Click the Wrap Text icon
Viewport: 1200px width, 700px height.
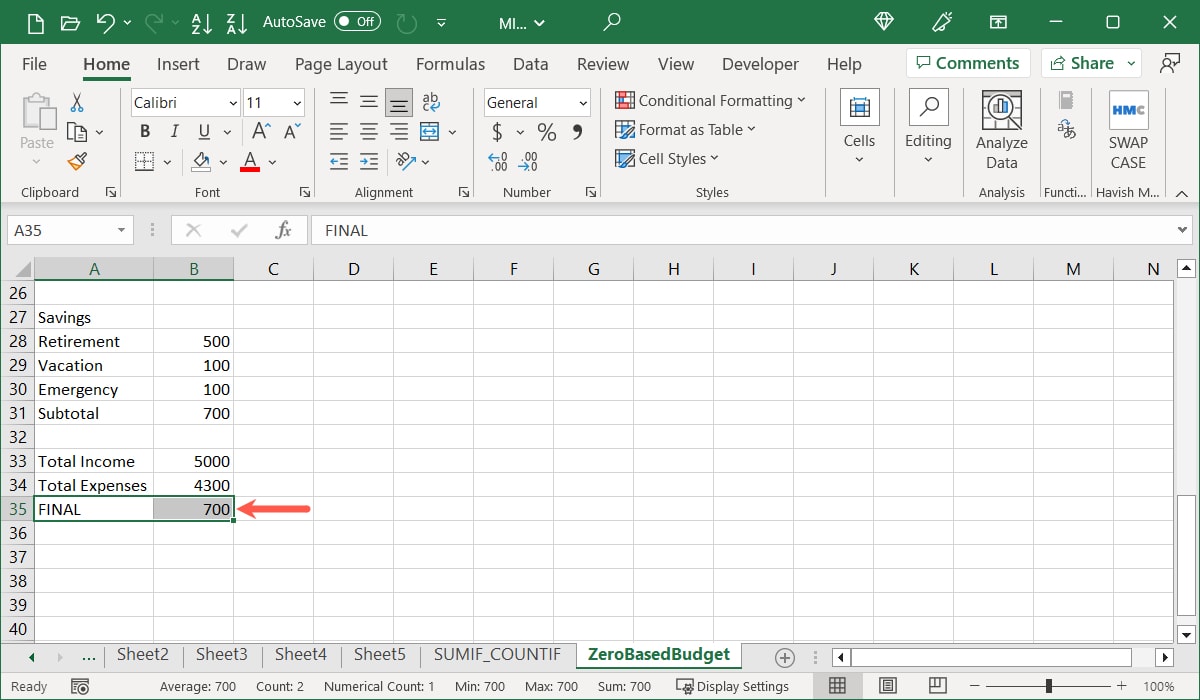pos(431,101)
